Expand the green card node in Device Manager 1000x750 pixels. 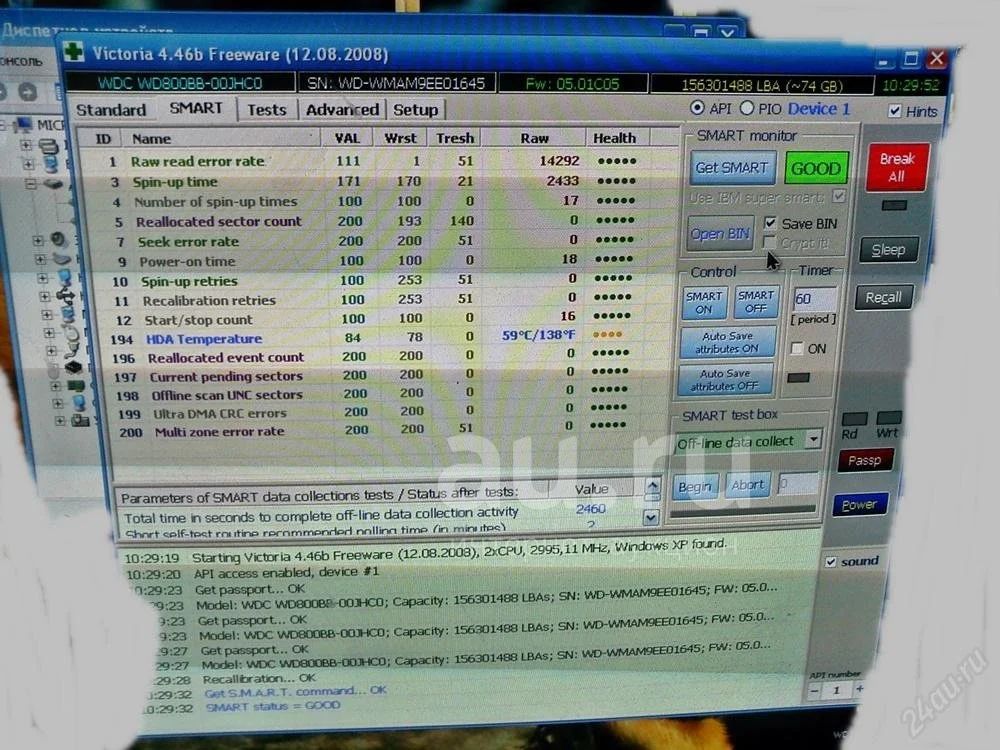click(x=55, y=386)
